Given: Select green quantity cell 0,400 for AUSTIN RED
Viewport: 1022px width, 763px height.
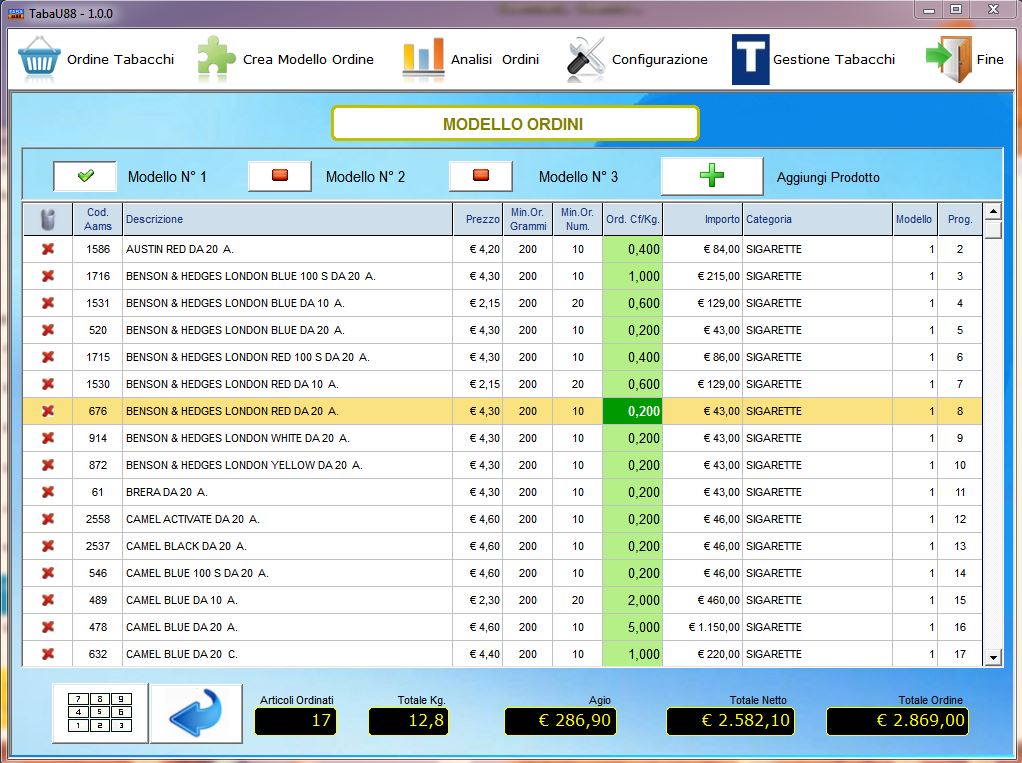Looking at the screenshot, I should 632,249.
